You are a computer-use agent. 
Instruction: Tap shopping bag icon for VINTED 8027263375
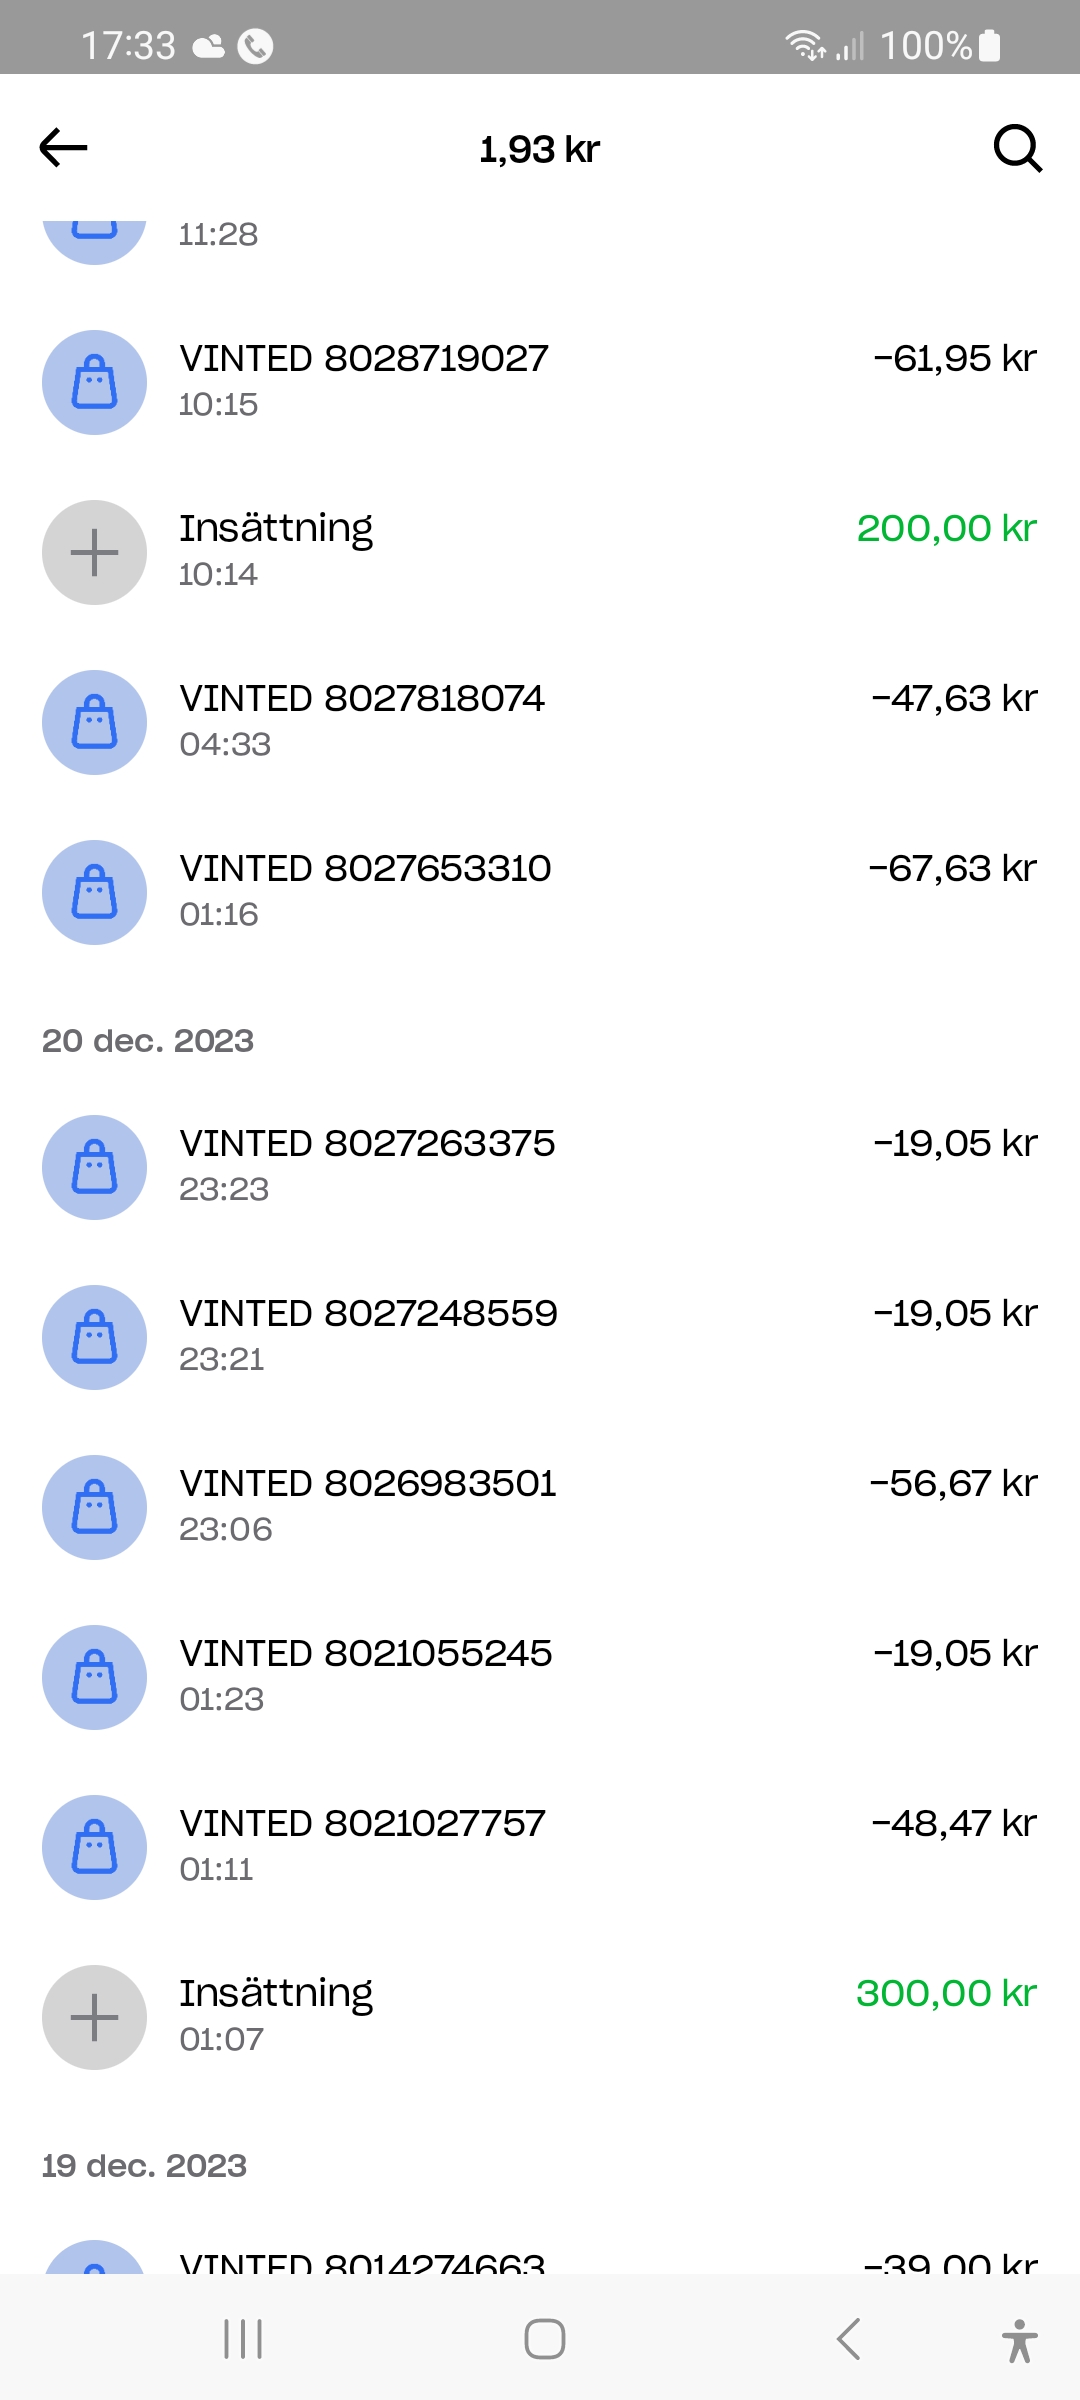95,1167
